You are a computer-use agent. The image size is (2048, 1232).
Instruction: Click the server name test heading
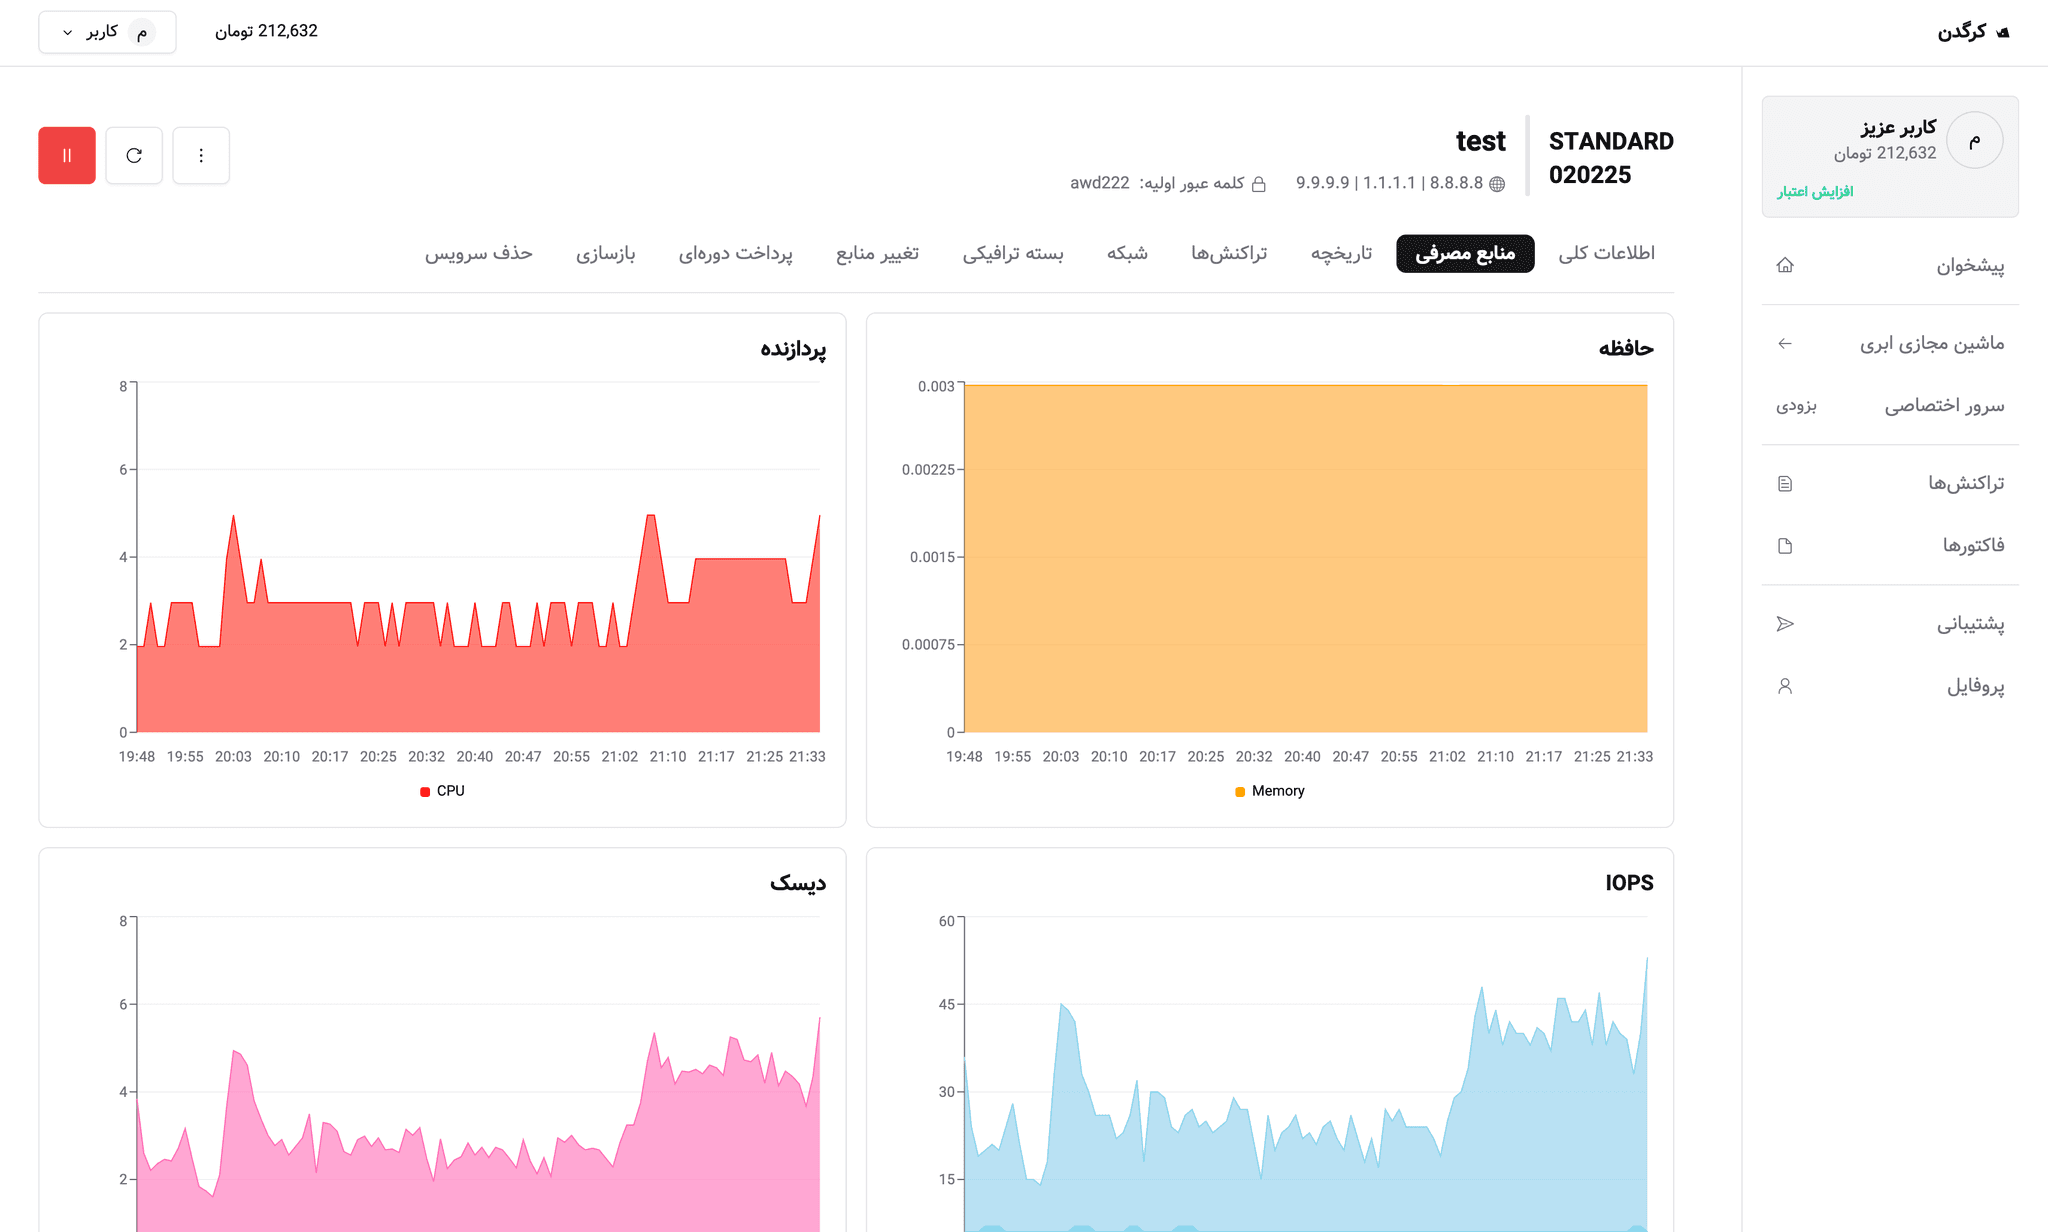click(1480, 141)
